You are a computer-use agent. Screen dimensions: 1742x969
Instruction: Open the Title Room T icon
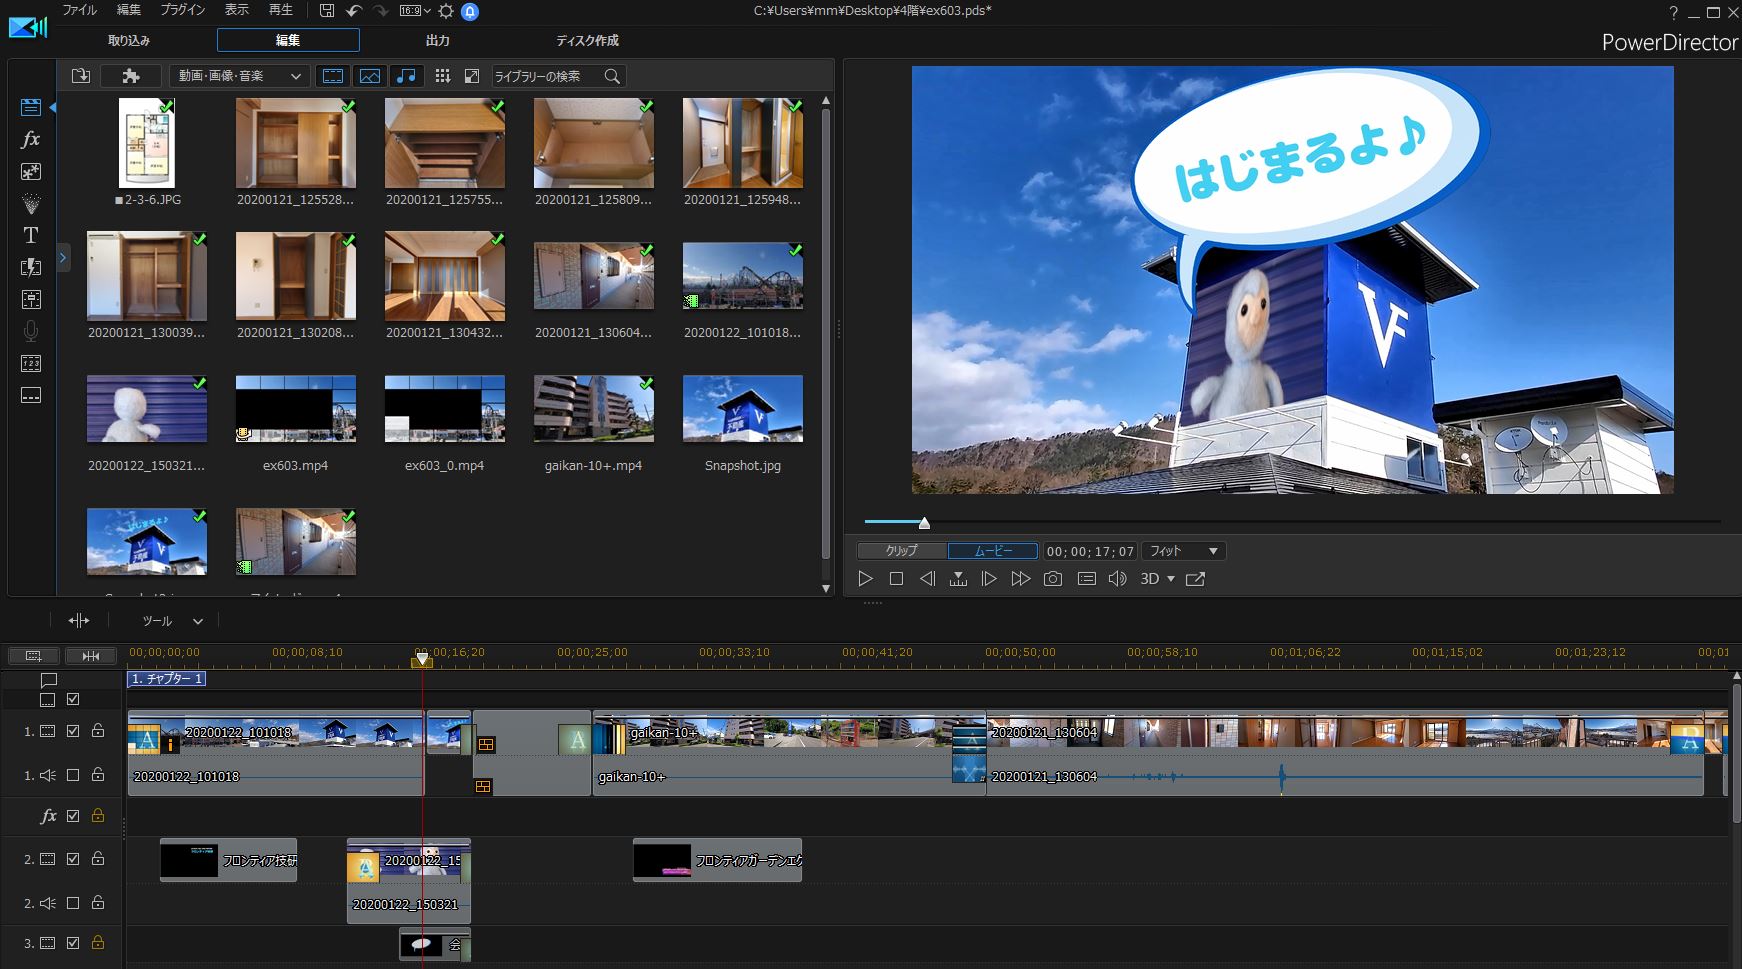click(x=31, y=235)
